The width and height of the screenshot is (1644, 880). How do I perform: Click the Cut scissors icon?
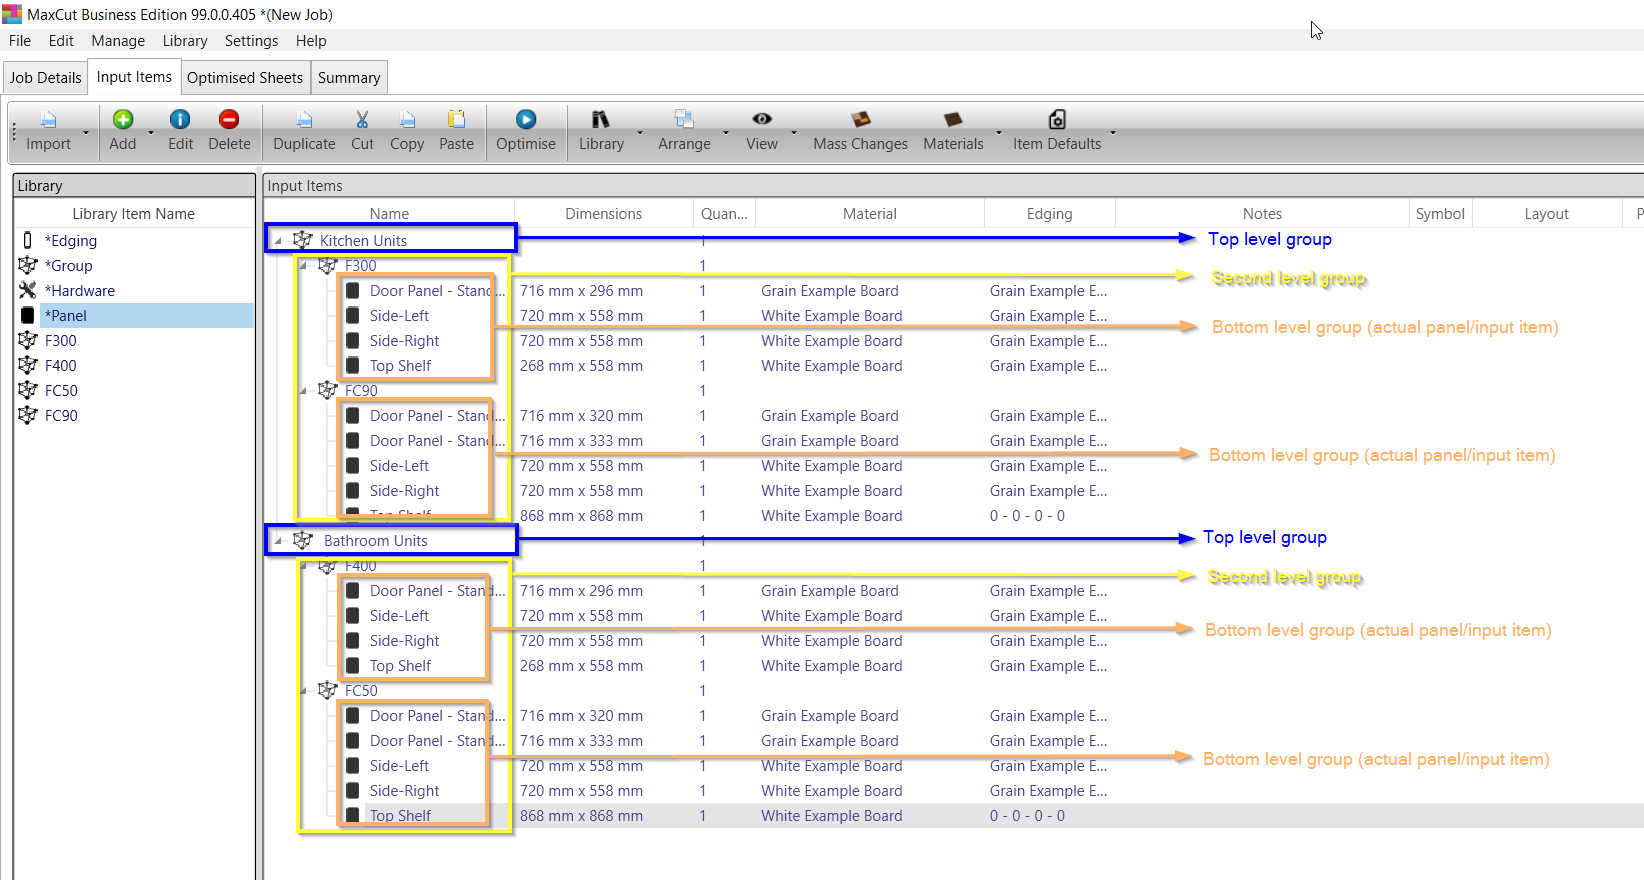[x=362, y=120]
